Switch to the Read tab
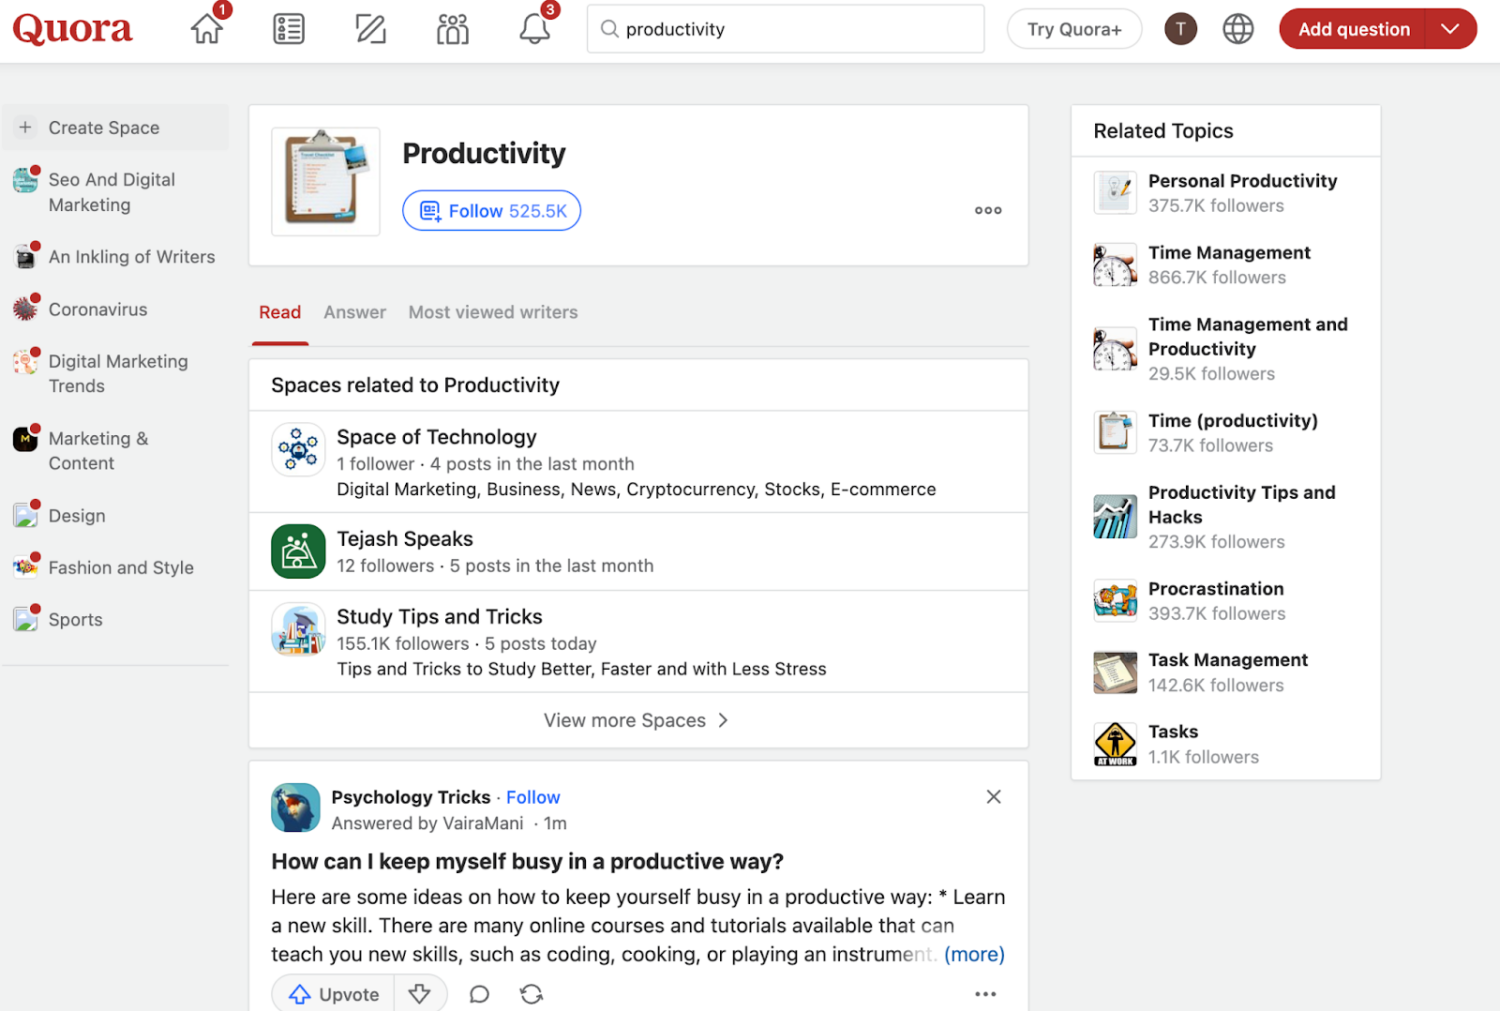 tap(280, 312)
